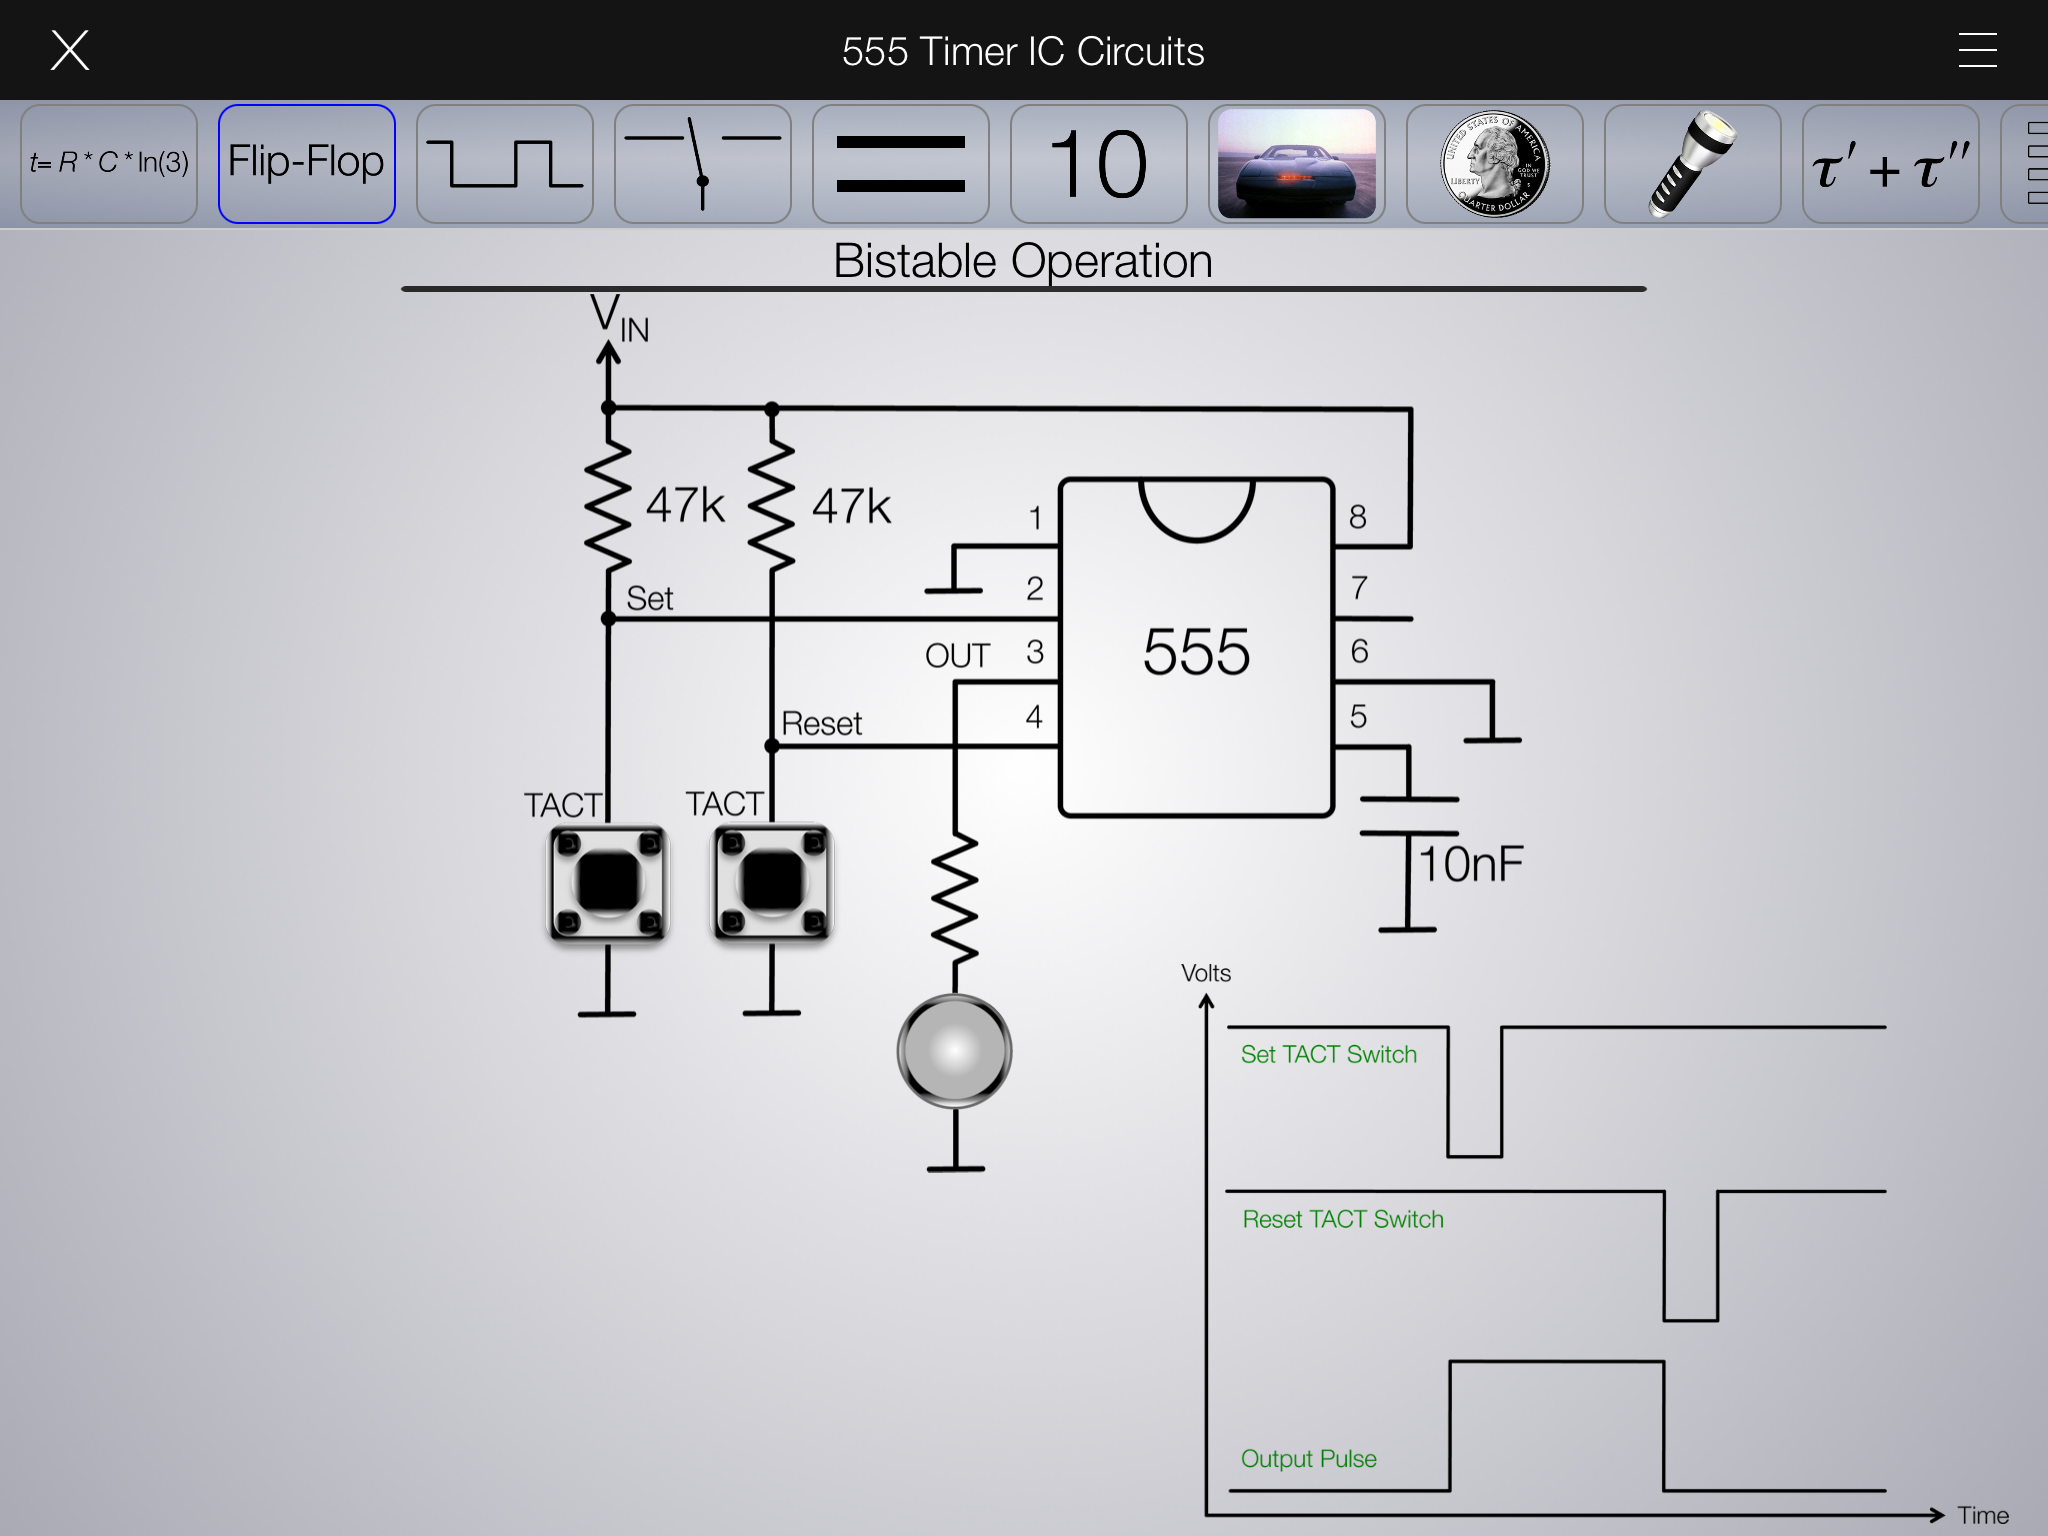Tap the output LED lamp
This screenshot has width=2048, height=1536.
(x=955, y=1051)
